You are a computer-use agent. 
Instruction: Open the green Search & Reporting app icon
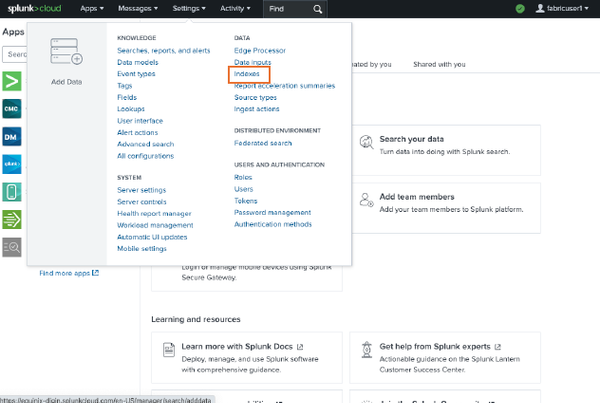(x=14, y=81)
